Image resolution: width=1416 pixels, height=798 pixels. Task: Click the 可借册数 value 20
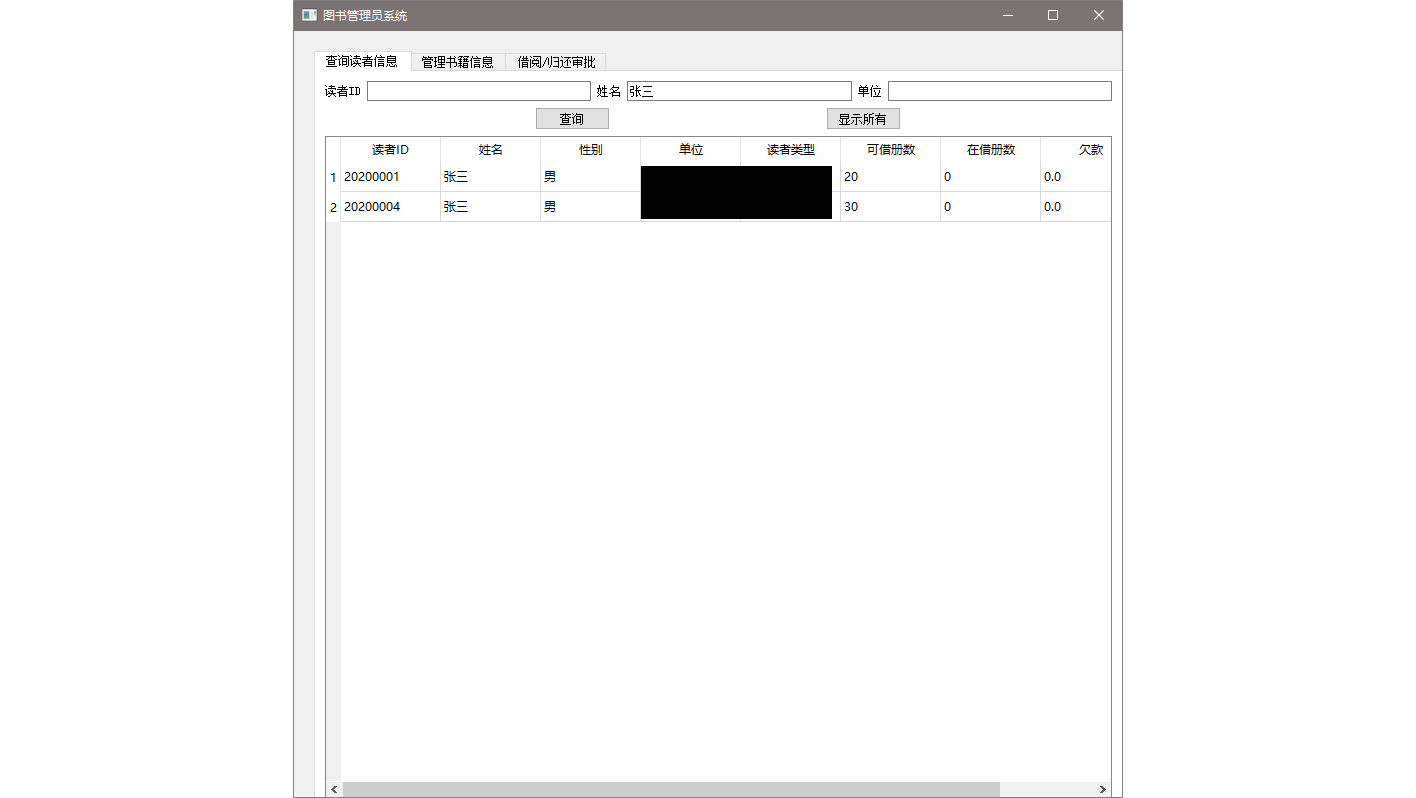891,177
